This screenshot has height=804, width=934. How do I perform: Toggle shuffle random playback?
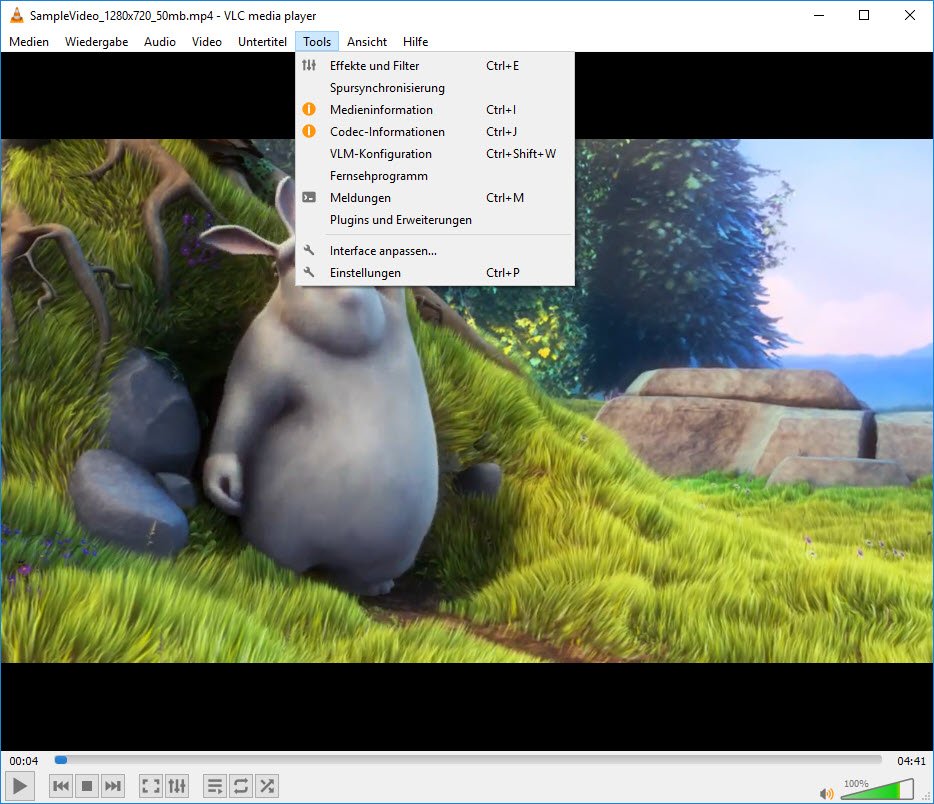click(x=267, y=786)
